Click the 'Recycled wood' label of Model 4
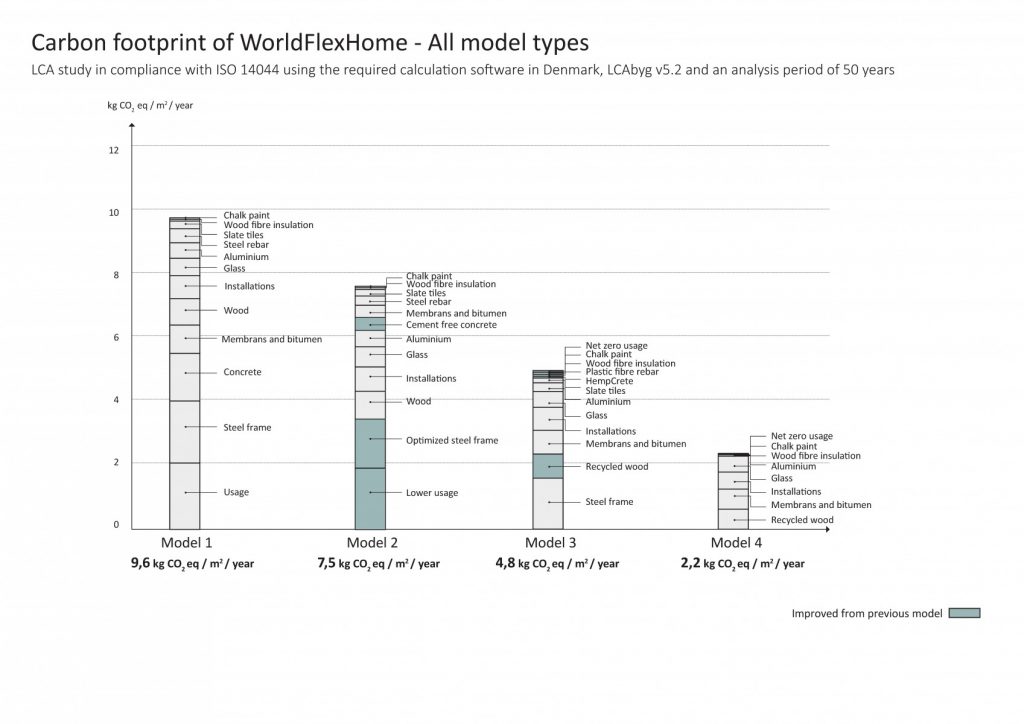 click(802, 520)
